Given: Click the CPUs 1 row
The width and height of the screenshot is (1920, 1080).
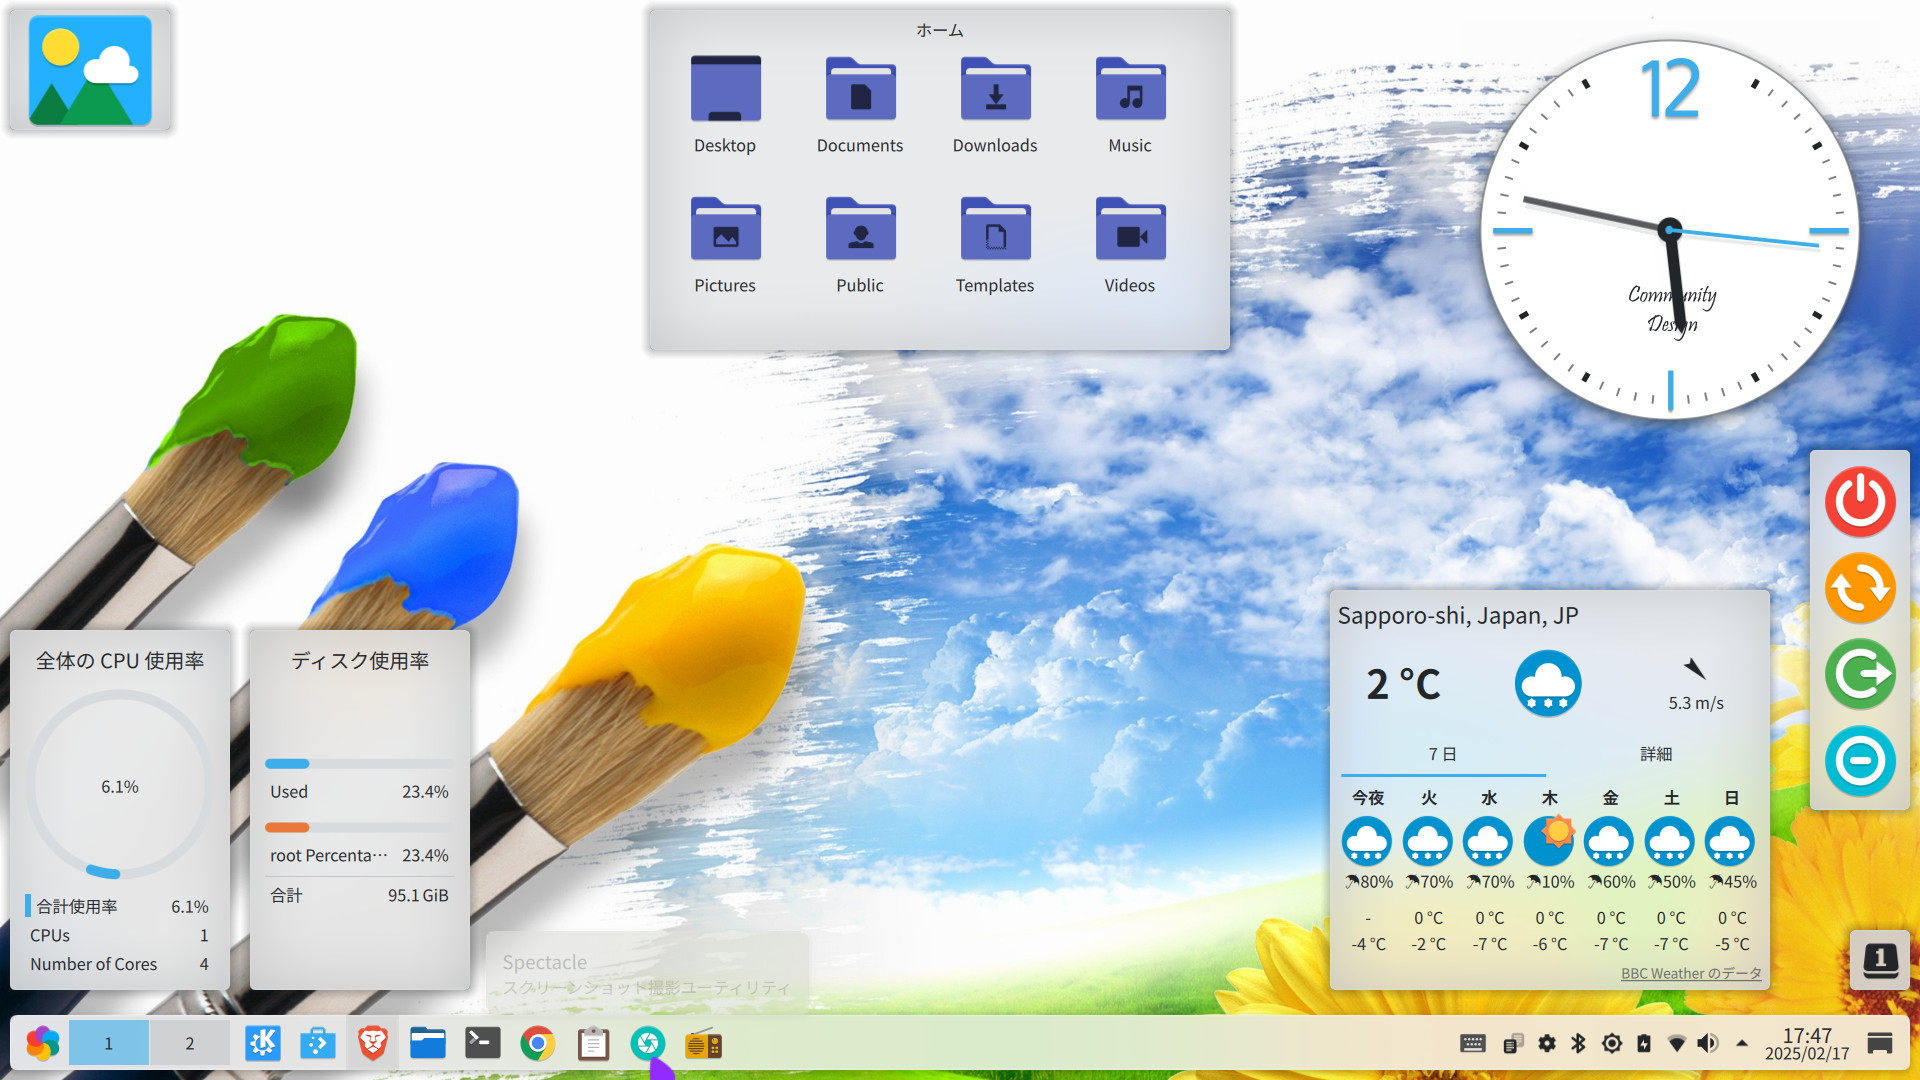Looking at the screenshot, I should tap(118, 935).
